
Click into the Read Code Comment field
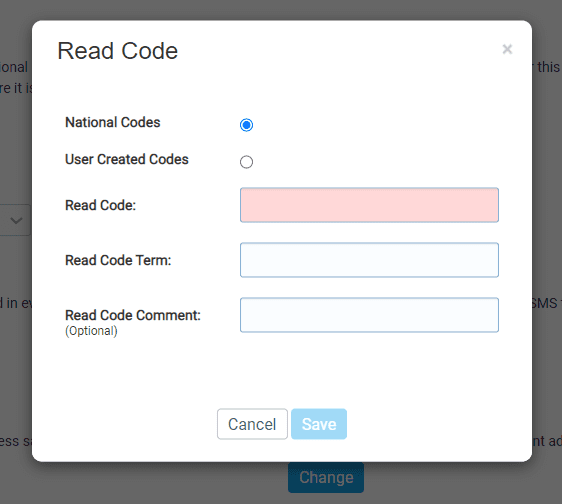(x=369, y=315)
